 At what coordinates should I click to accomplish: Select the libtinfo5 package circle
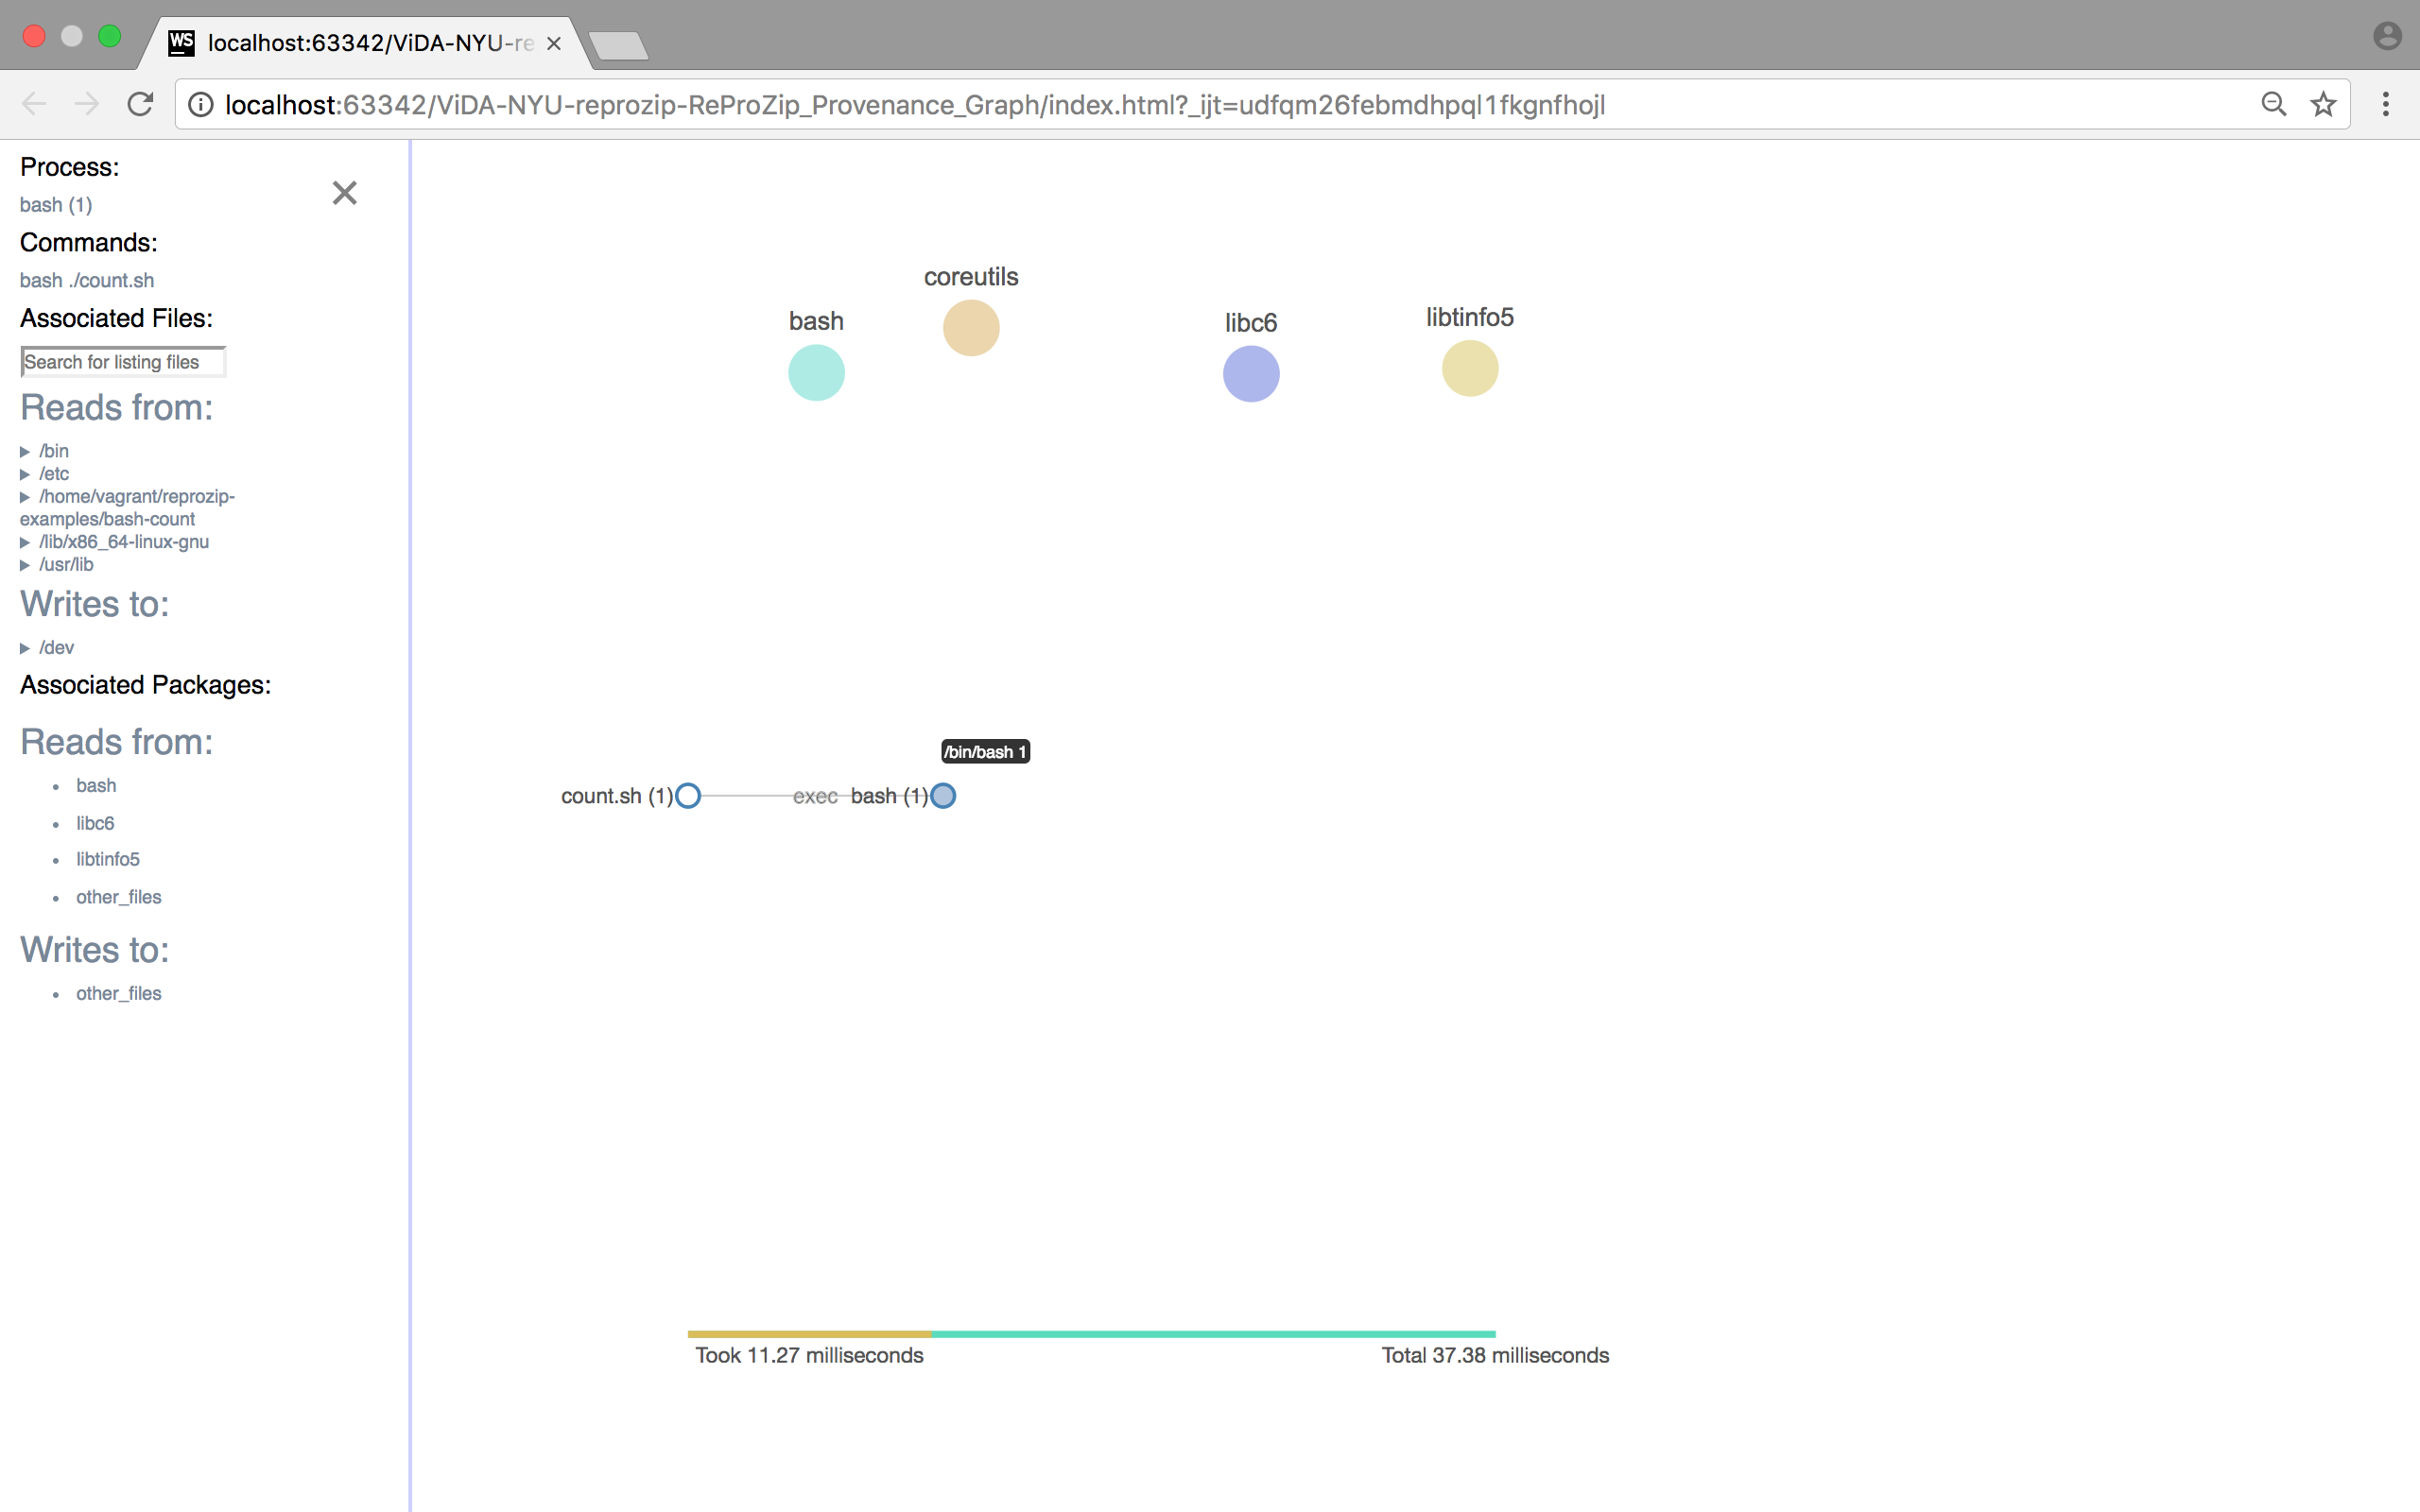(1468, 368)
